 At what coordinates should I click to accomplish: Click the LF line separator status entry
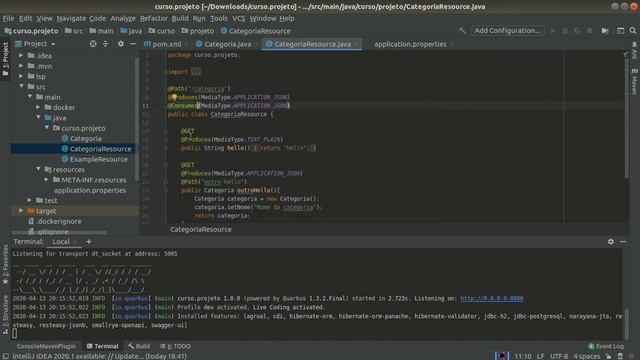540,356
